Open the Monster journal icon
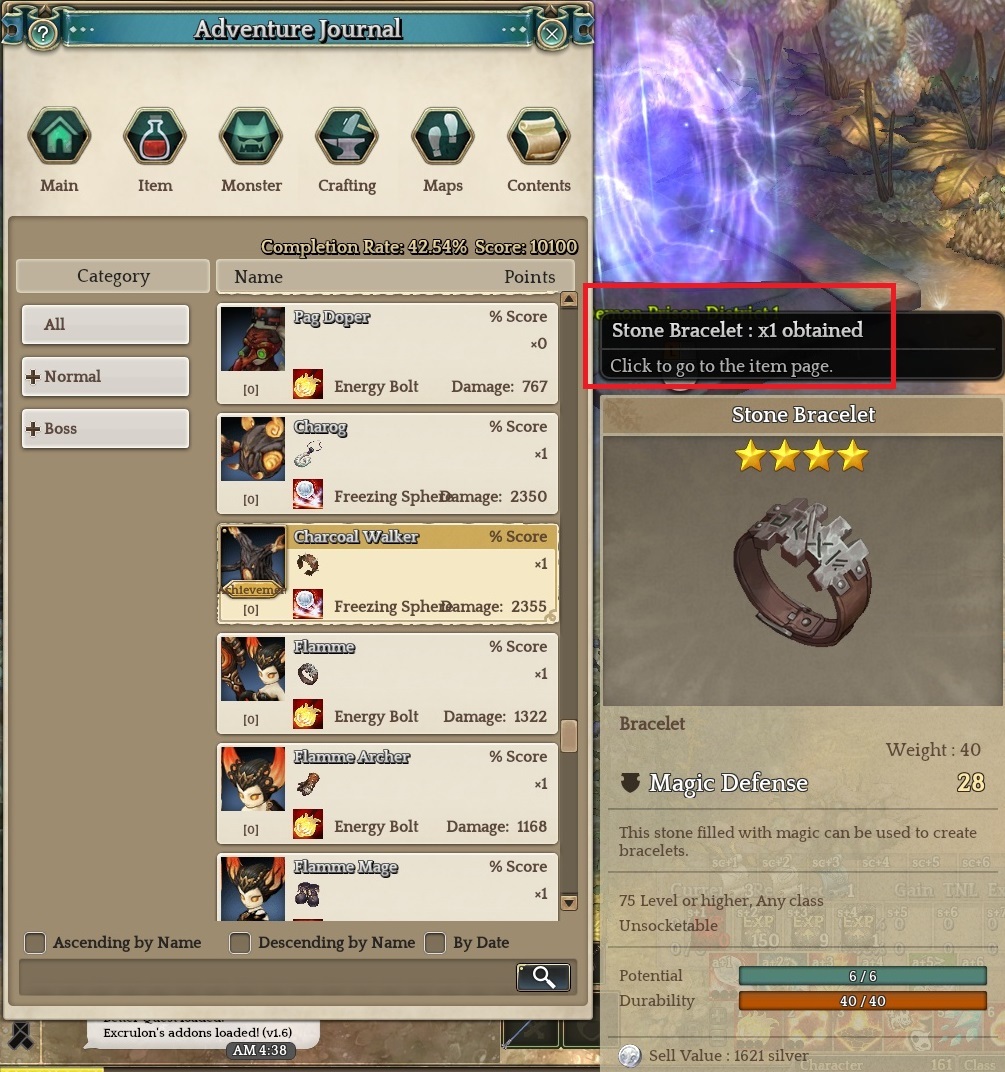Image resolution: width=1005 pixels, height=1072 pixels. 251,136
